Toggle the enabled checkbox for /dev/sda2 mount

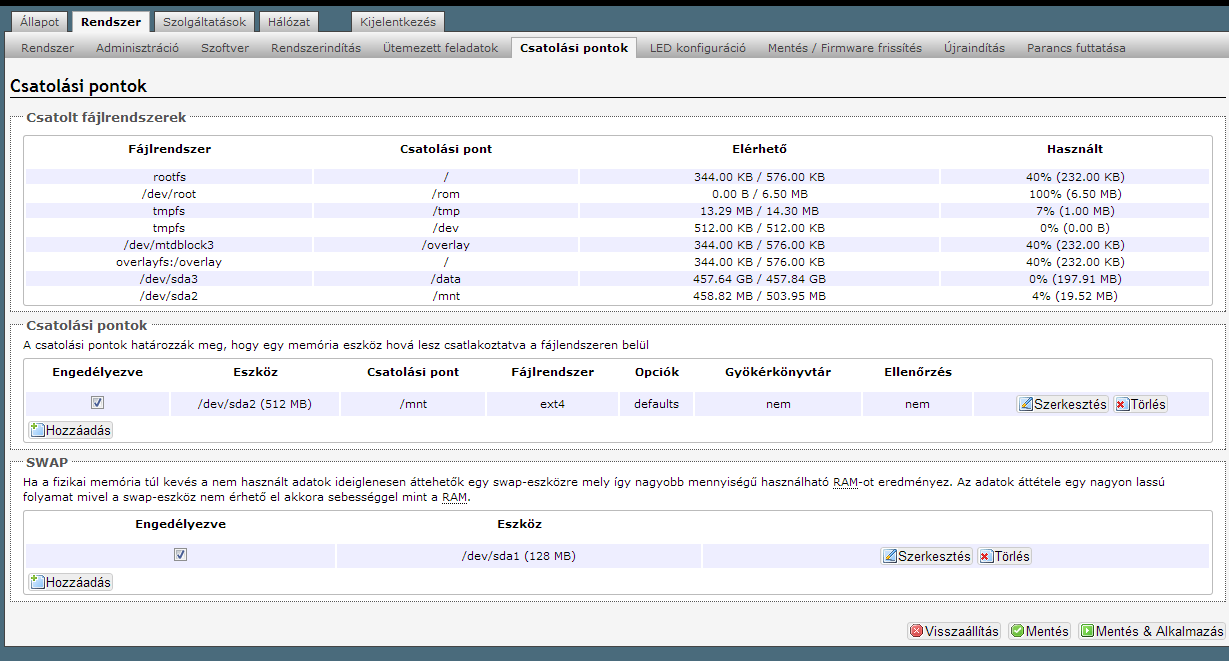click(x=97, y=403)
